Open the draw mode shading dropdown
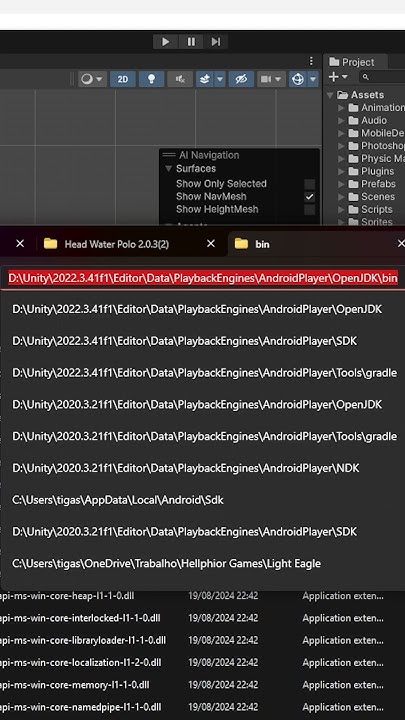The width and height of the screenshot is (405, 720). (93, 79)
